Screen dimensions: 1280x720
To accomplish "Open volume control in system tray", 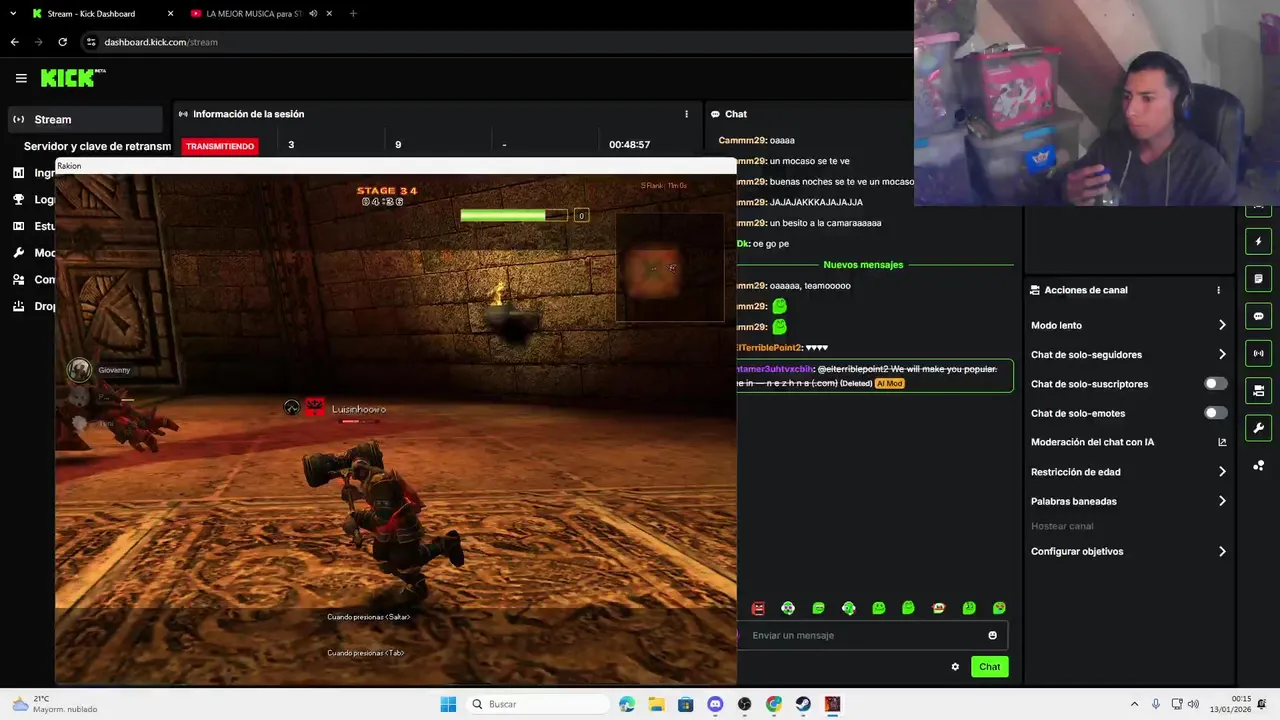I will pyautogui.click(x=1194, y=704).
